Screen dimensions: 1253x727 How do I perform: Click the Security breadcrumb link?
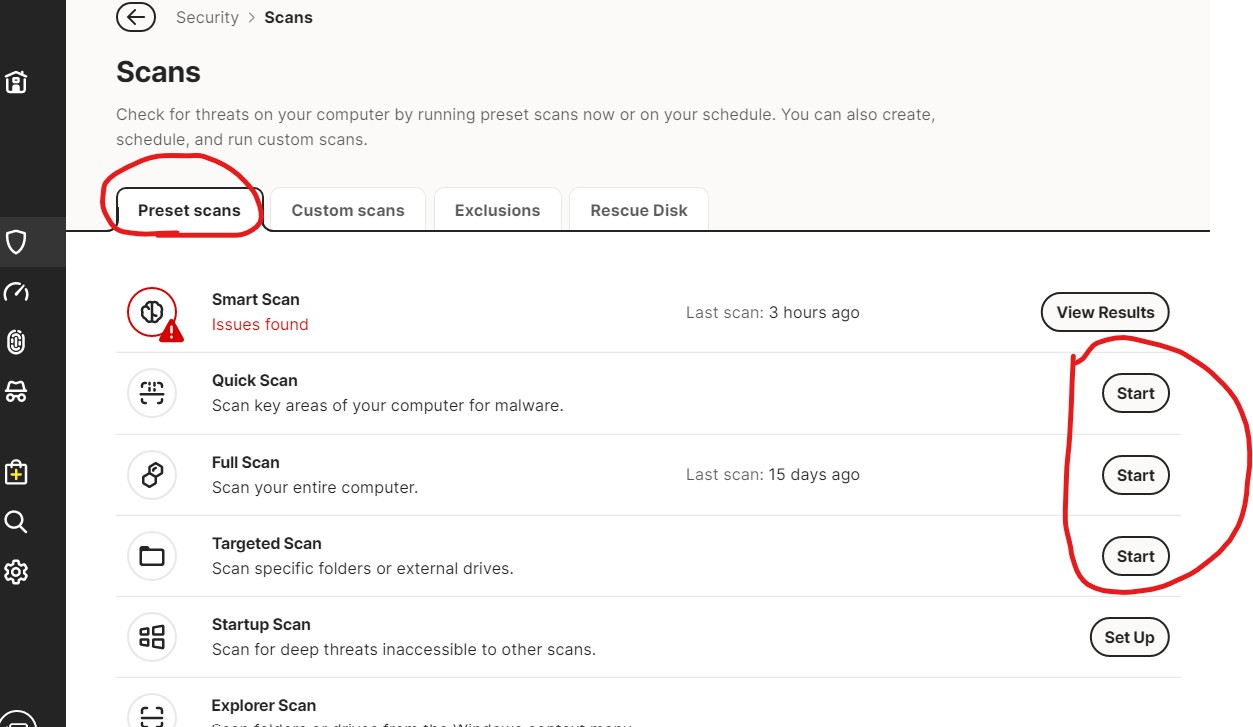(x=207, y=18)
